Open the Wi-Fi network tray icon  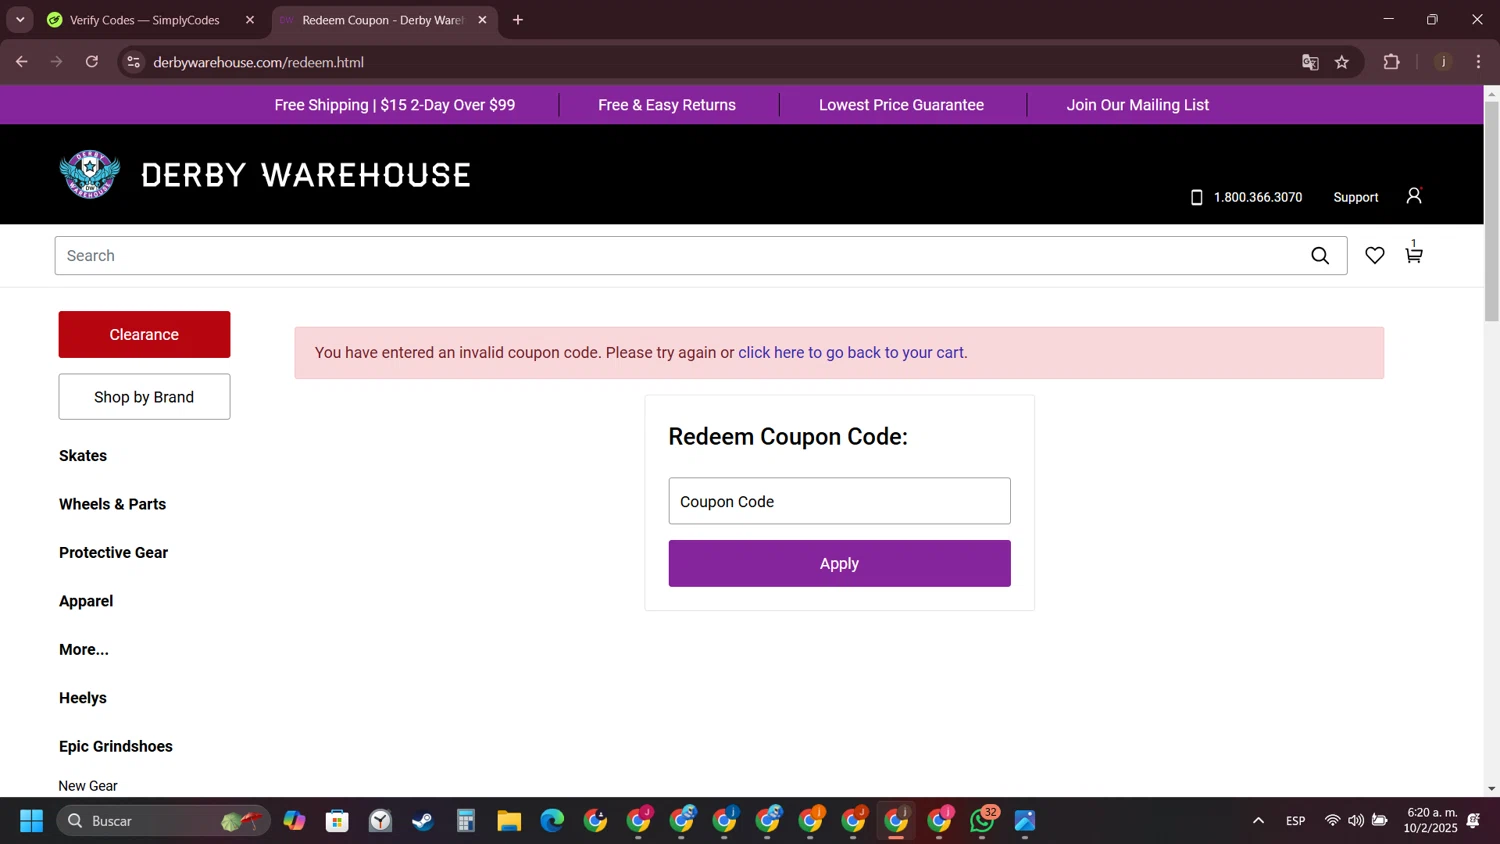[1332, 821]
